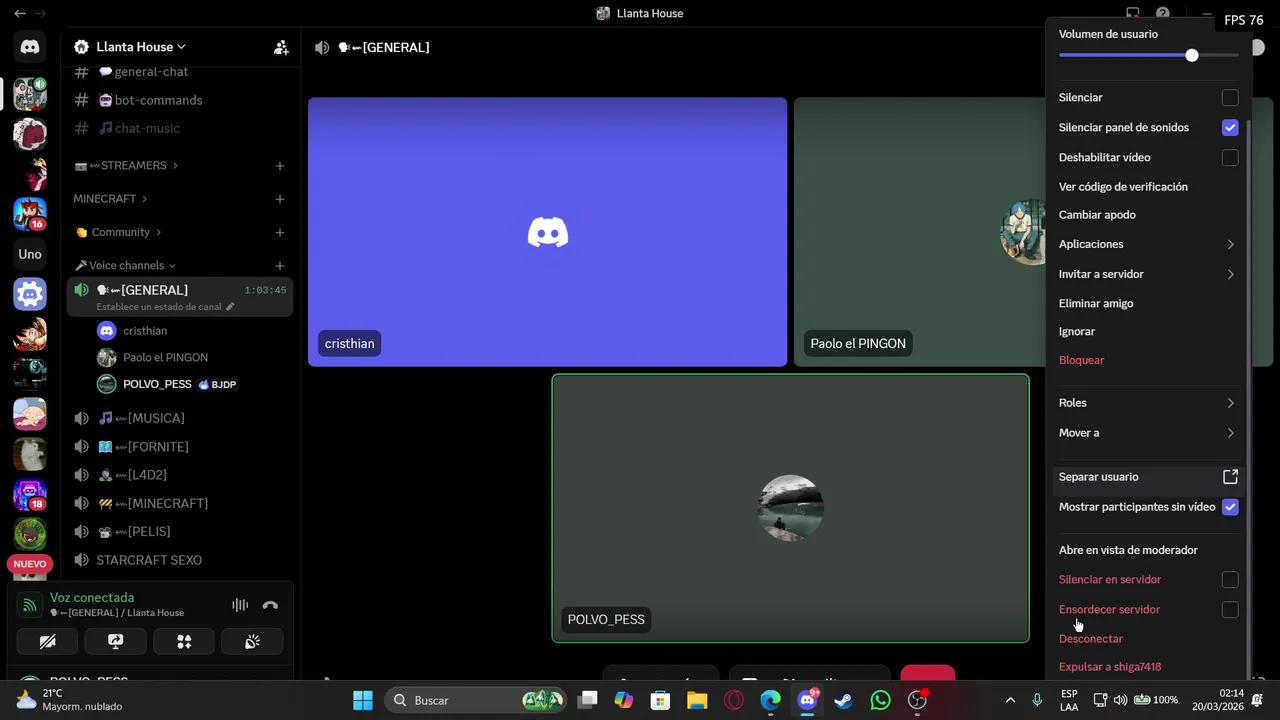1280x720 pixels.
Task: Click Establece un estado de canal
Action: pyautogui.click(x=165, y=307)
